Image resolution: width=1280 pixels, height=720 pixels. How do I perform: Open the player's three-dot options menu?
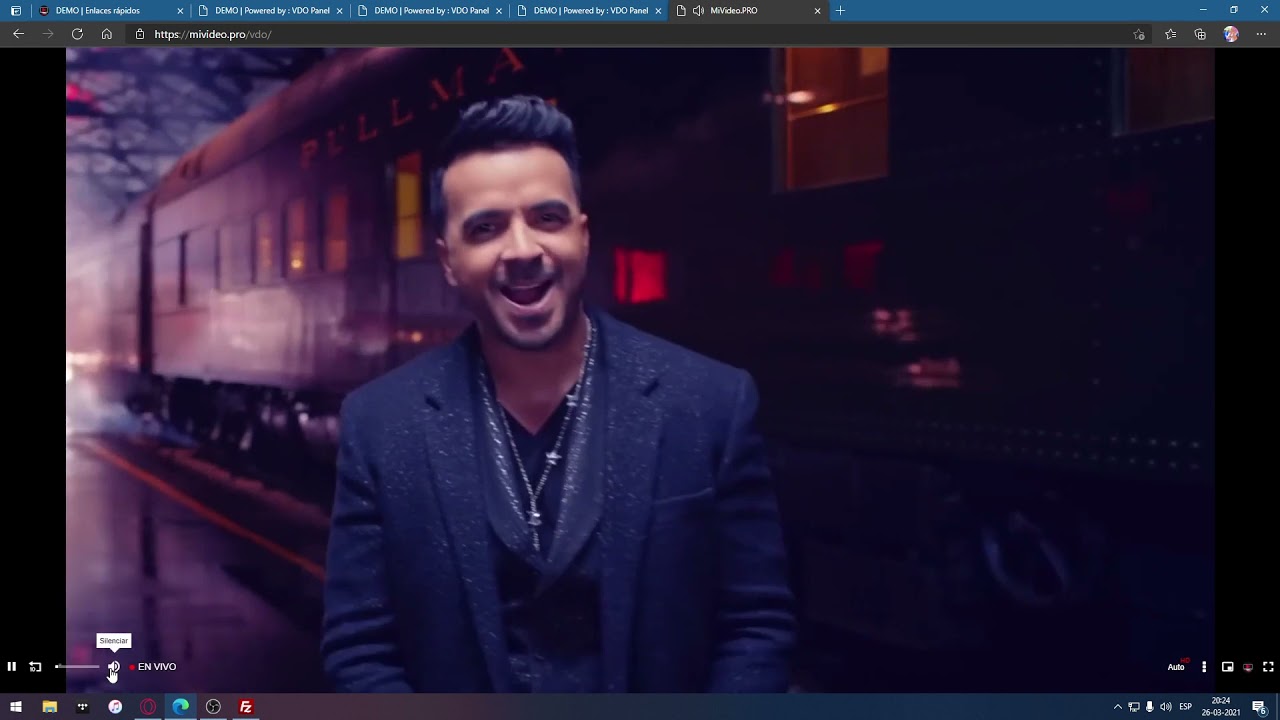coord(1204,667)
